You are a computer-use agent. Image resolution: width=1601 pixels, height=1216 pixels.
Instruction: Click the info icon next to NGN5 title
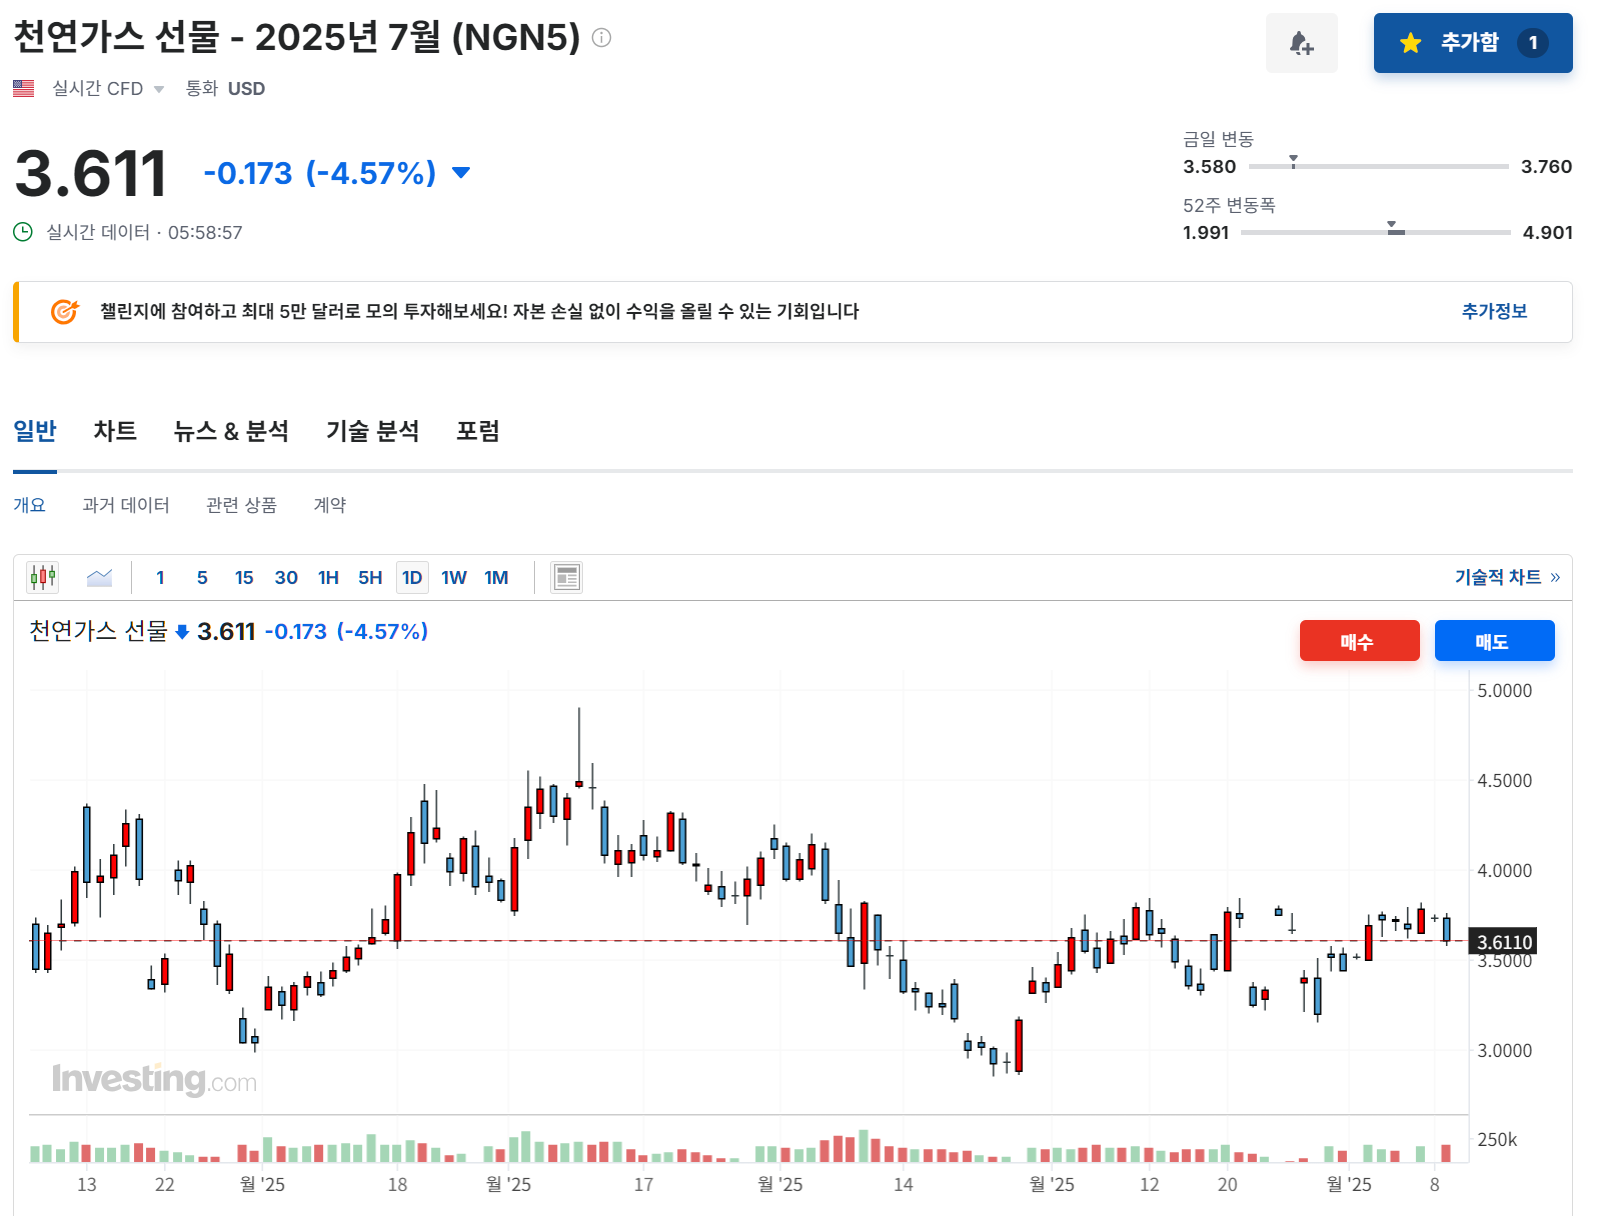pyautogui.click(x=600, y=40)
